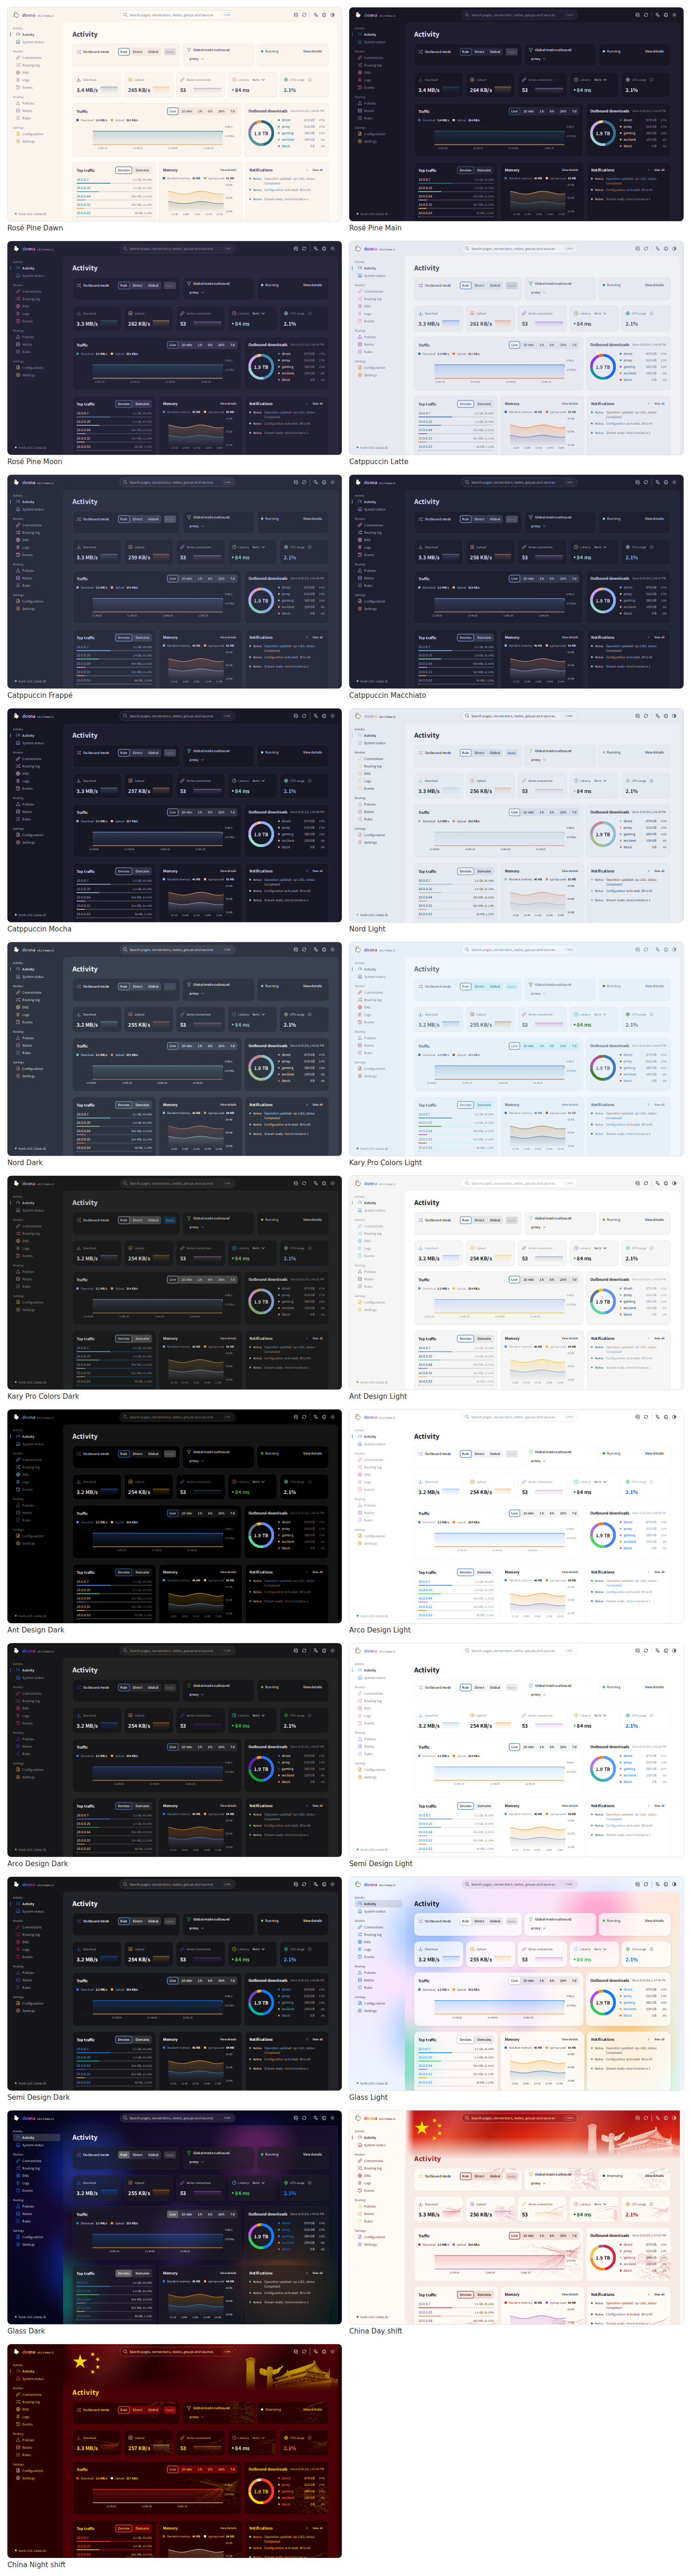This screenshot has height=2576, width=691.
Task: Click the Logs icon in China Day shift sidebar
Action: [x=359, y=2183]
